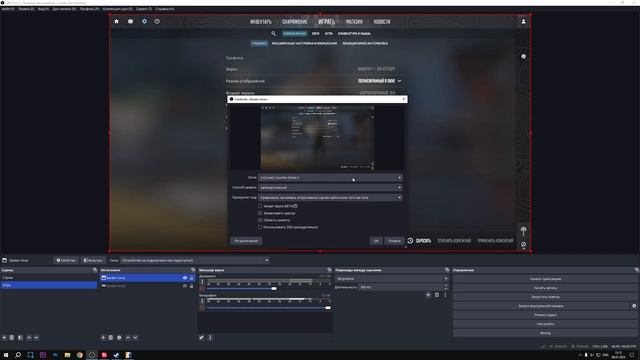
Task: Click help icon next to audio capture BETA
Action: tap(296, 206)
